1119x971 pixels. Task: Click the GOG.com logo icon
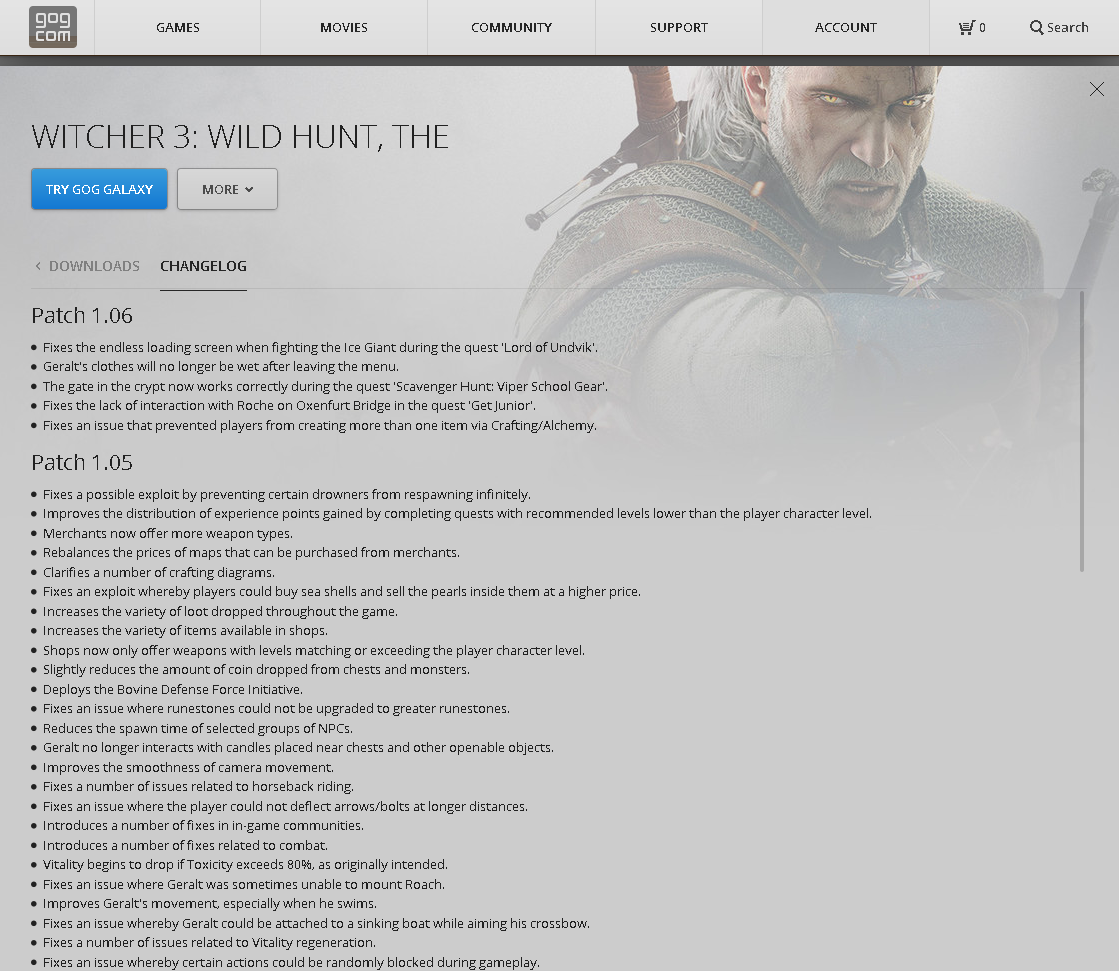53,27
